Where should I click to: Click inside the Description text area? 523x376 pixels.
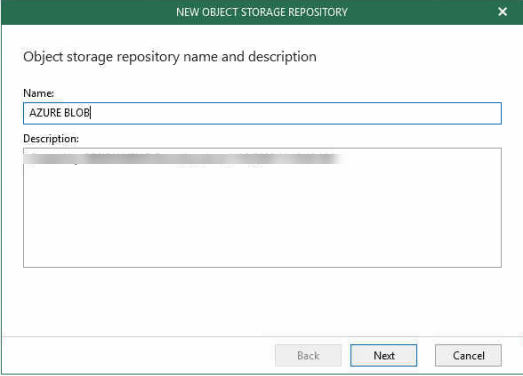pos(262,208)
